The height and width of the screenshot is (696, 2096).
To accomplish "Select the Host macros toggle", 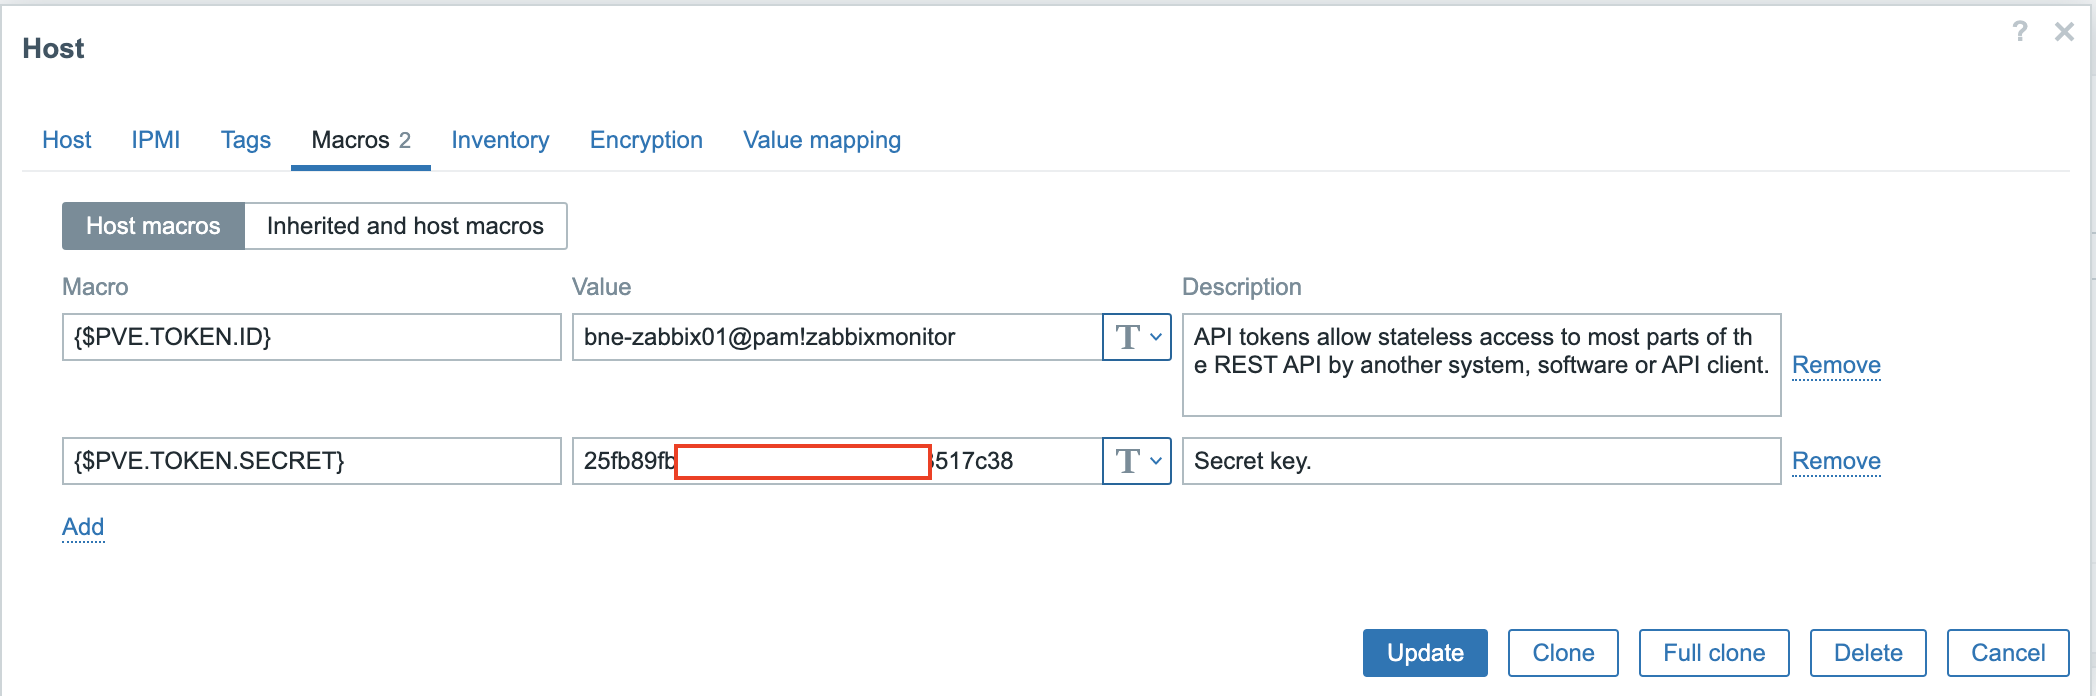I will 153,226.
